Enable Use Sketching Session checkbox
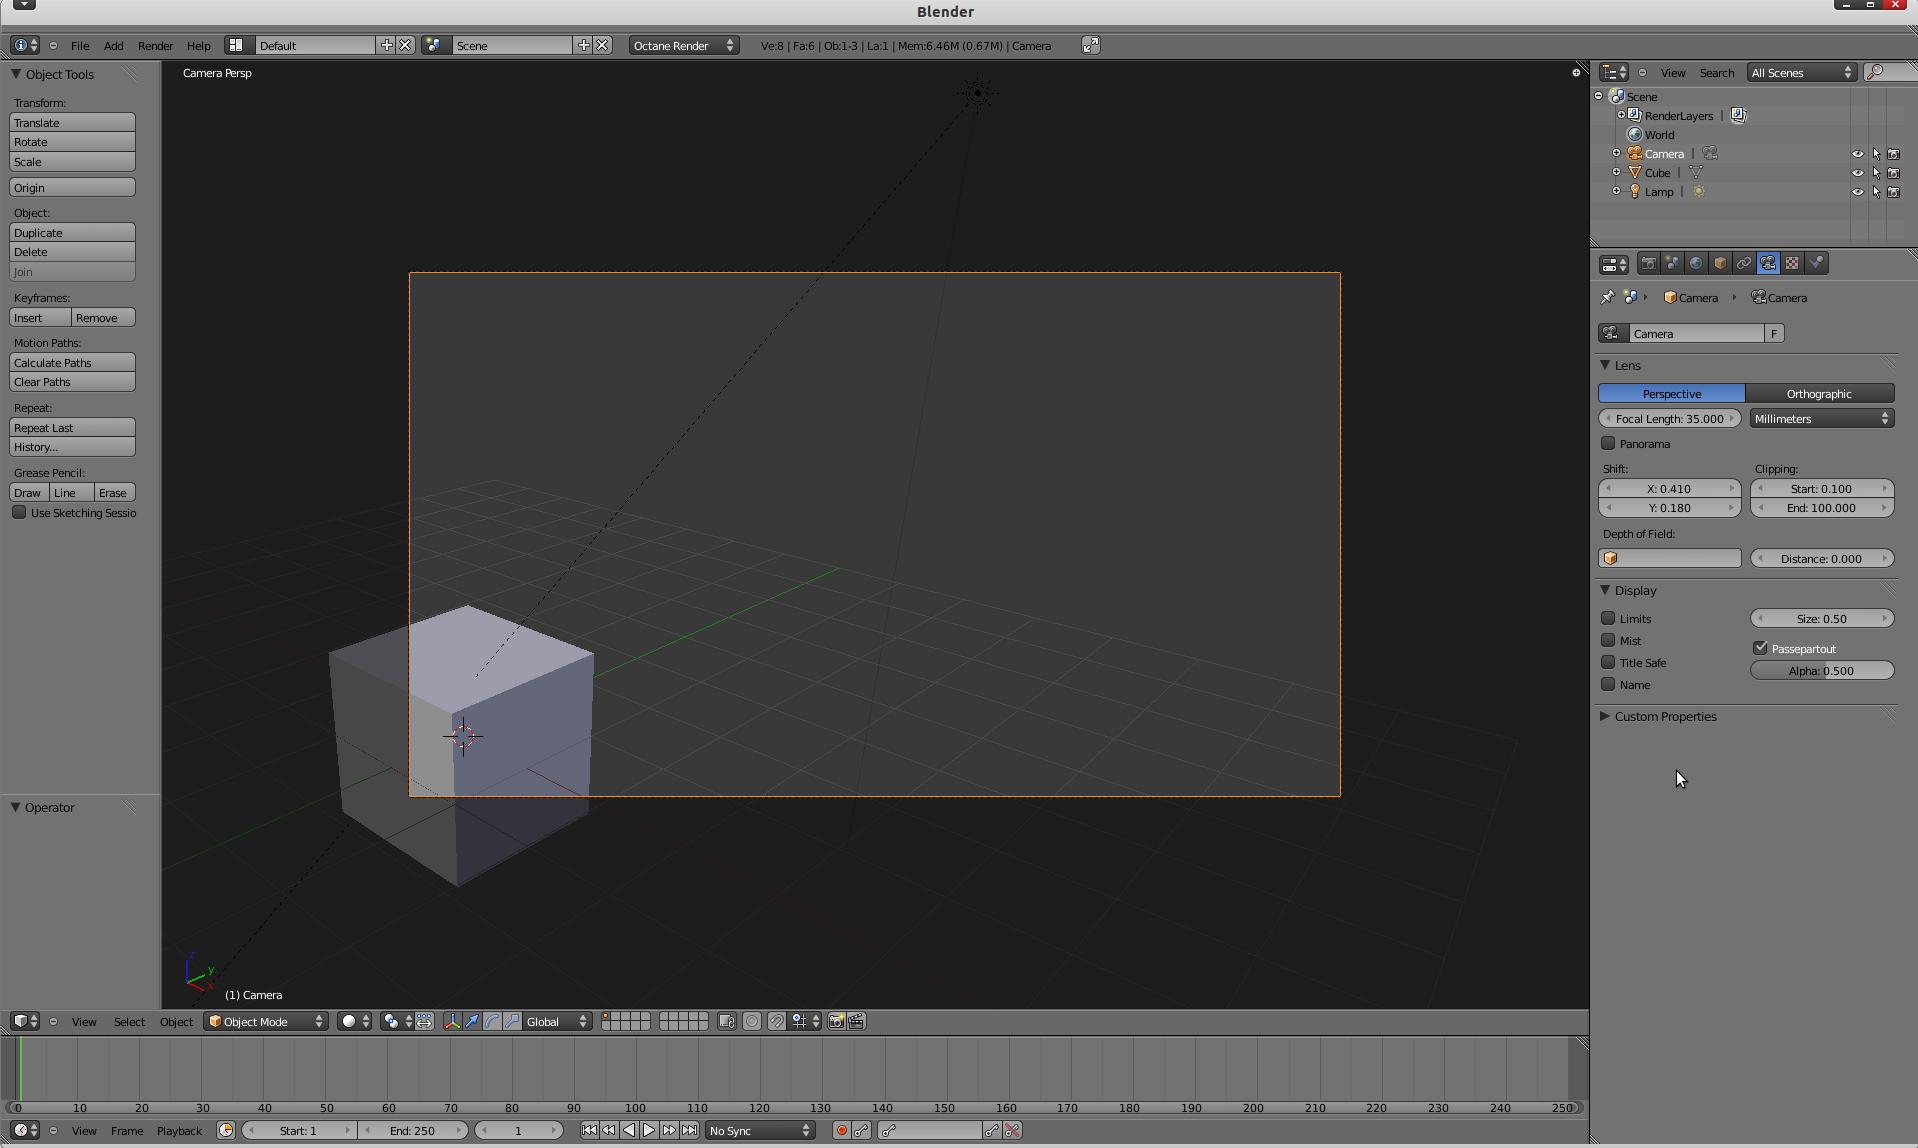 (x=19, y=512)
